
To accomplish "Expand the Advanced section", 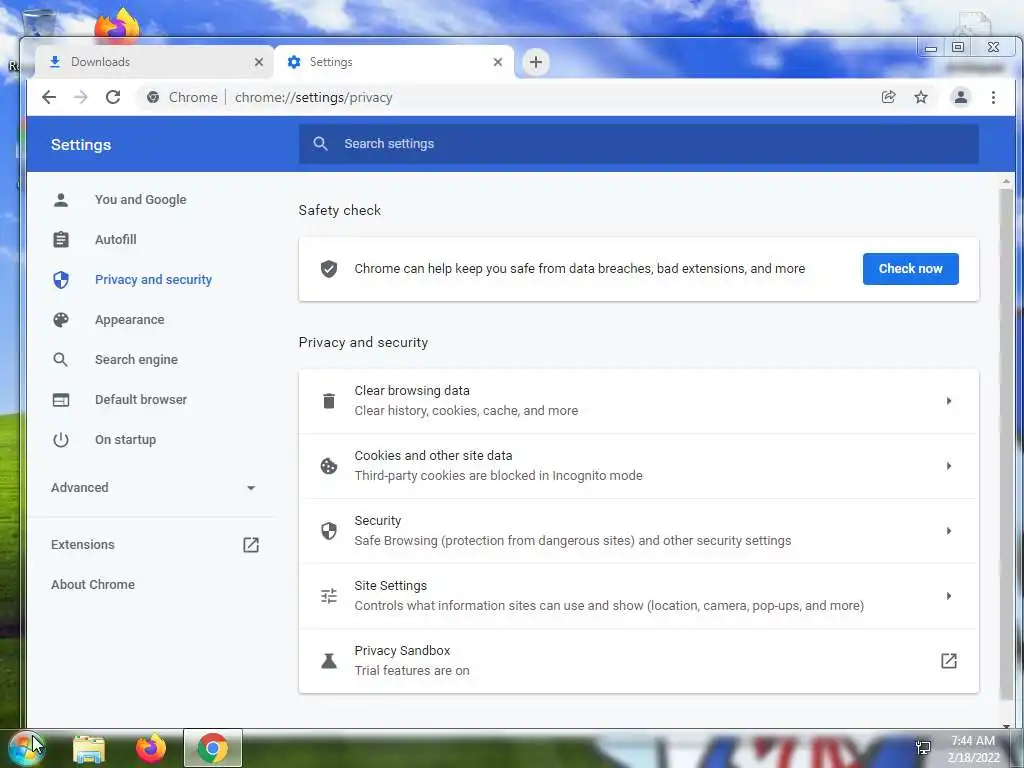I will click(x=153, y=488).
